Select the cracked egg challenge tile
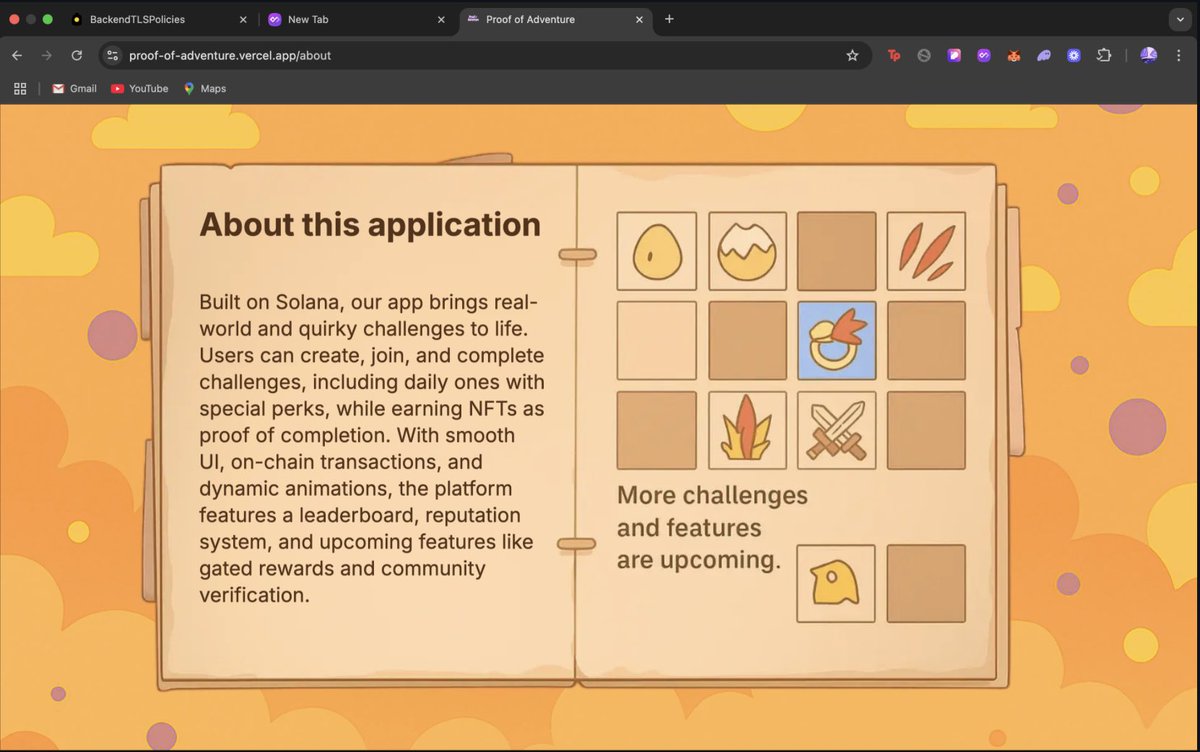Screen dimensions: 1200x752 pos(747,251)
